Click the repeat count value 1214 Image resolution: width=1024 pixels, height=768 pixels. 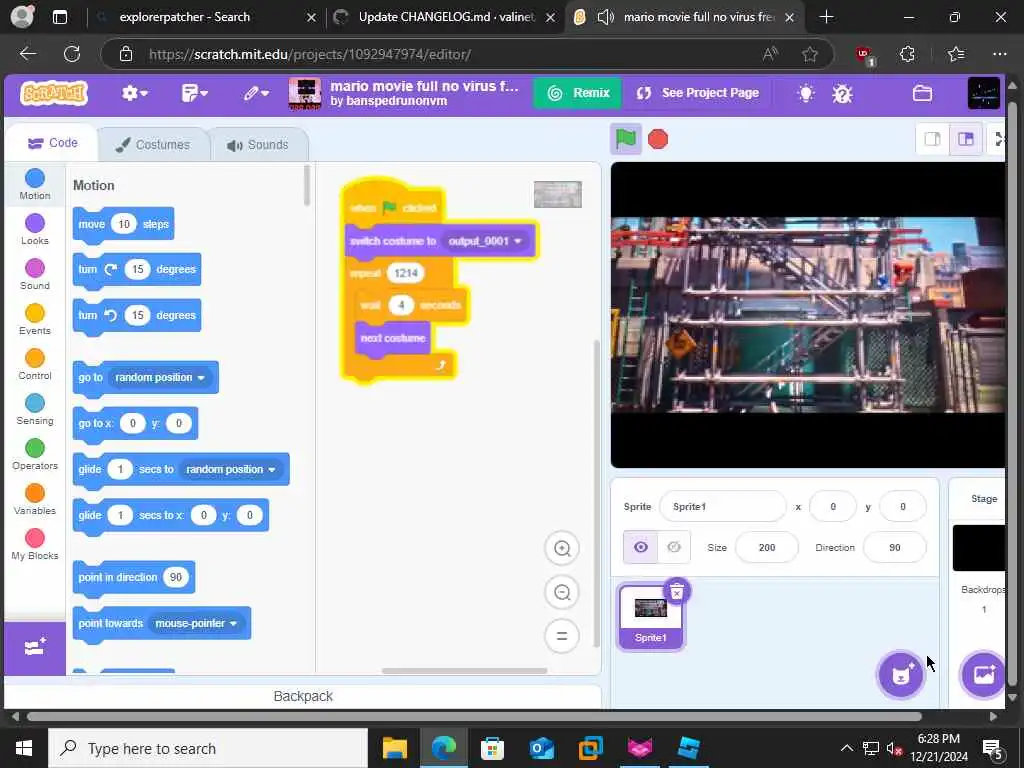click(406, 273)
